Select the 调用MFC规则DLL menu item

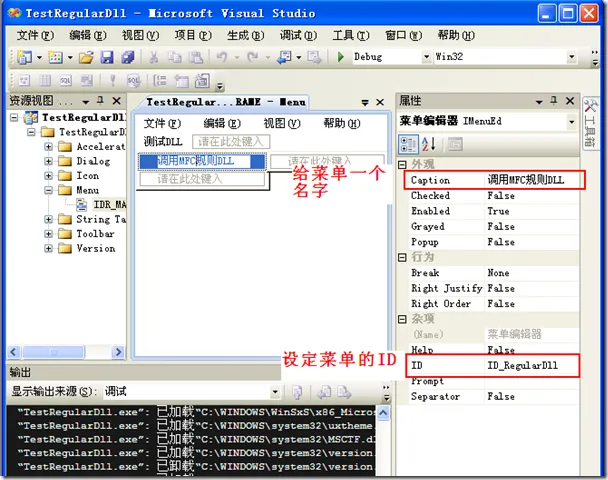201,161
